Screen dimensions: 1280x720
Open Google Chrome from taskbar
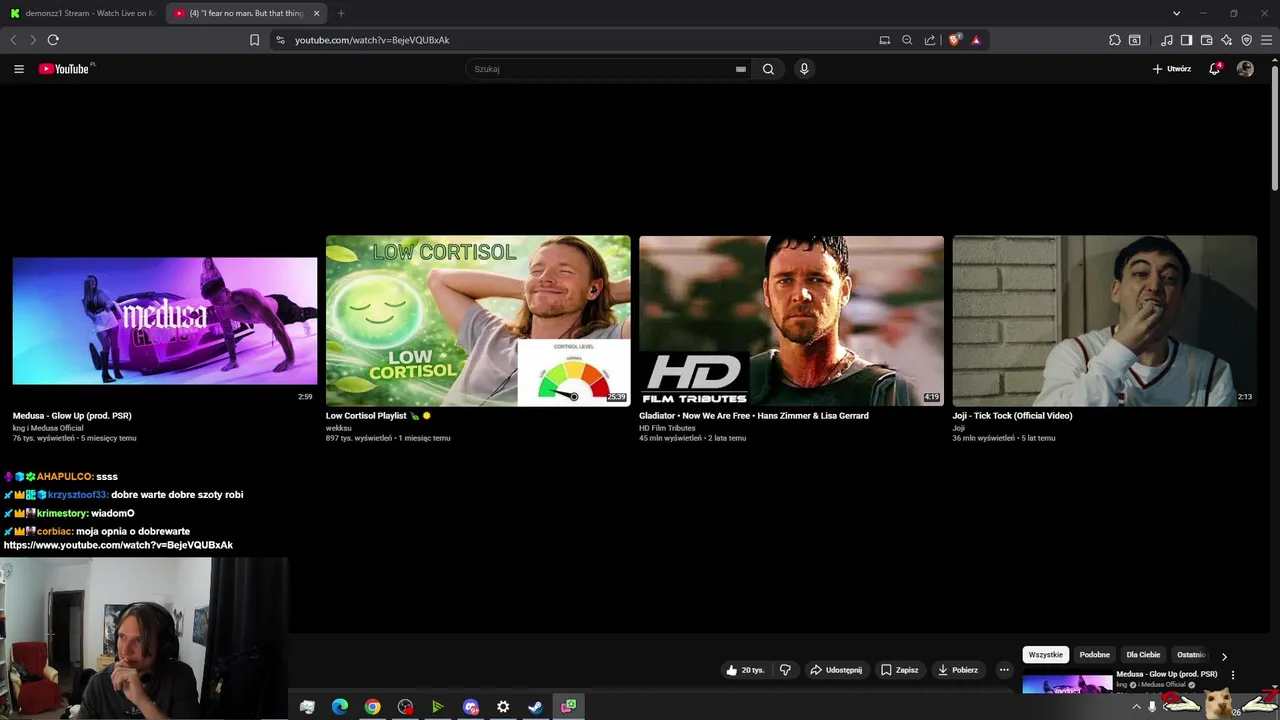372,707
